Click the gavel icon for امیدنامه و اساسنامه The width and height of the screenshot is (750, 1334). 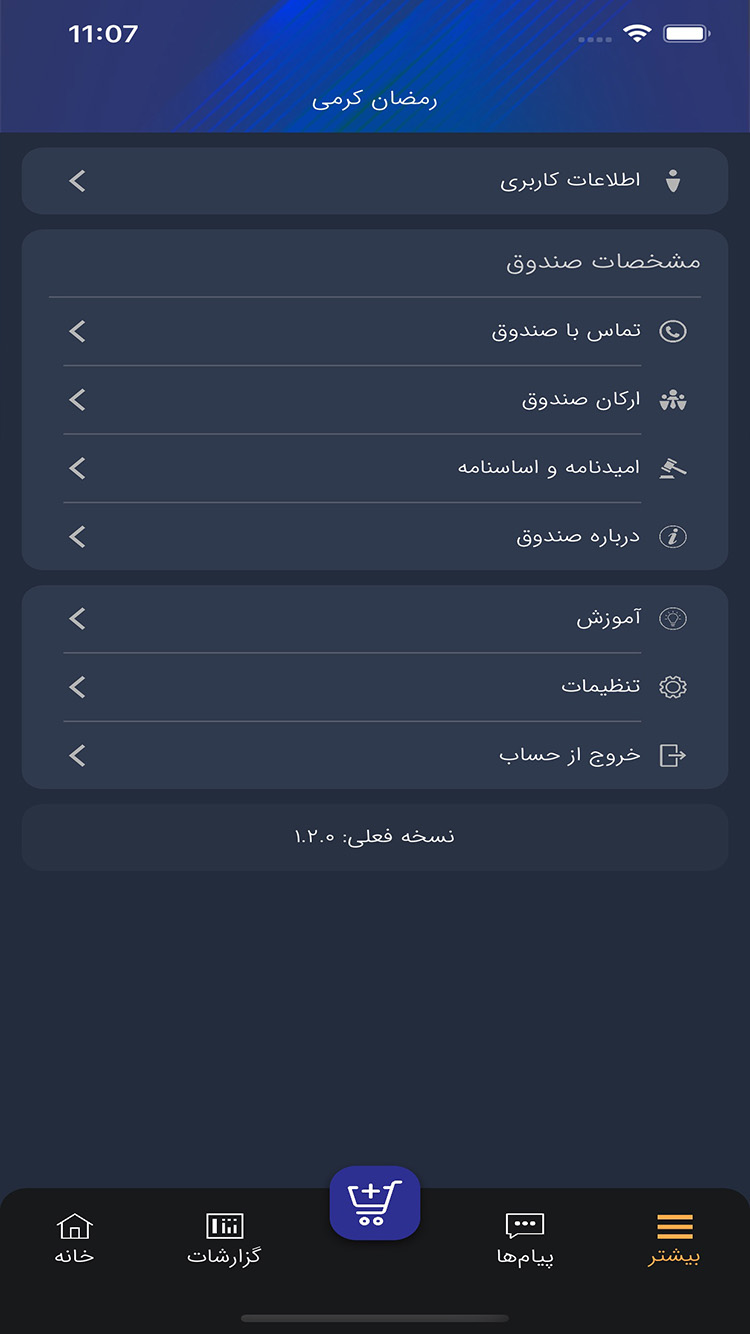pos(672,467)
